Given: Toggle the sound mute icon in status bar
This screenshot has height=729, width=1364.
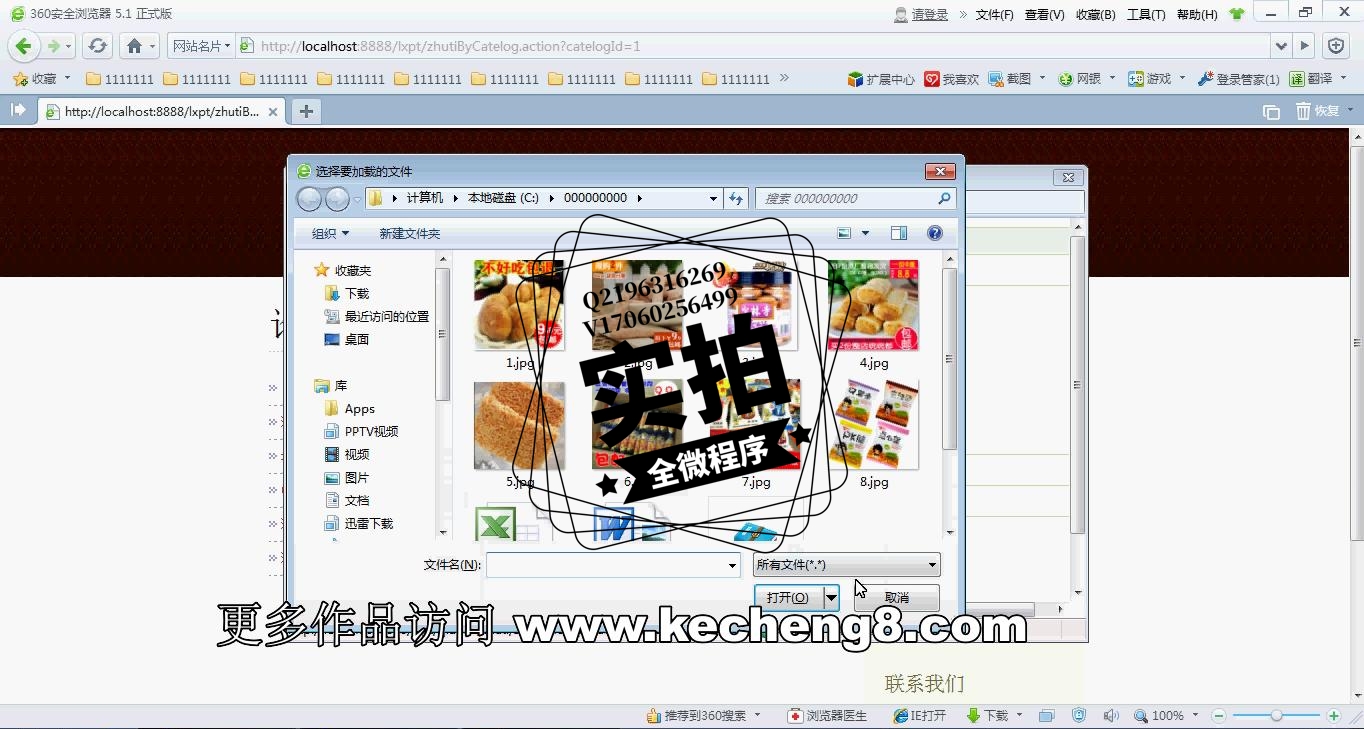Looking at the screenshot, I should 1110,716.
